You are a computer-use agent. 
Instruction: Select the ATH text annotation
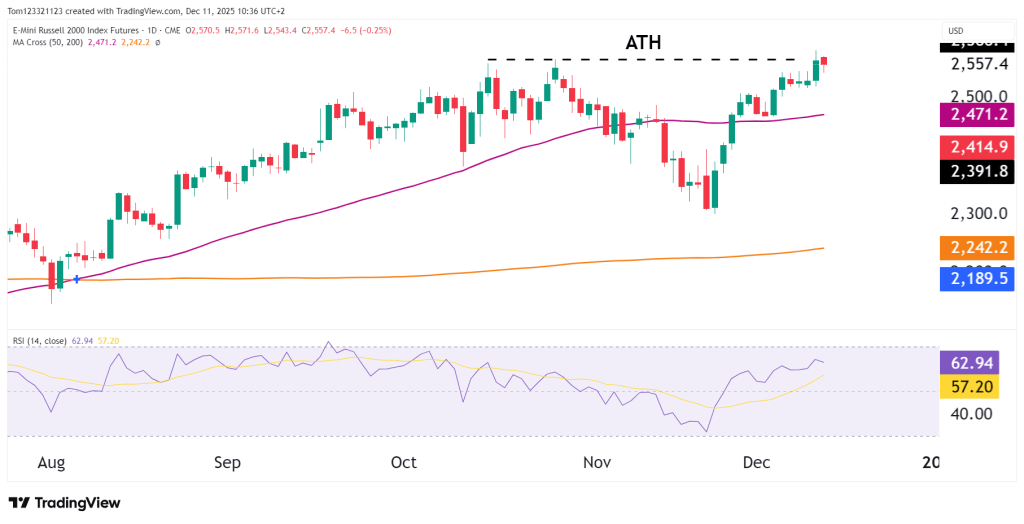click(643, 42)
